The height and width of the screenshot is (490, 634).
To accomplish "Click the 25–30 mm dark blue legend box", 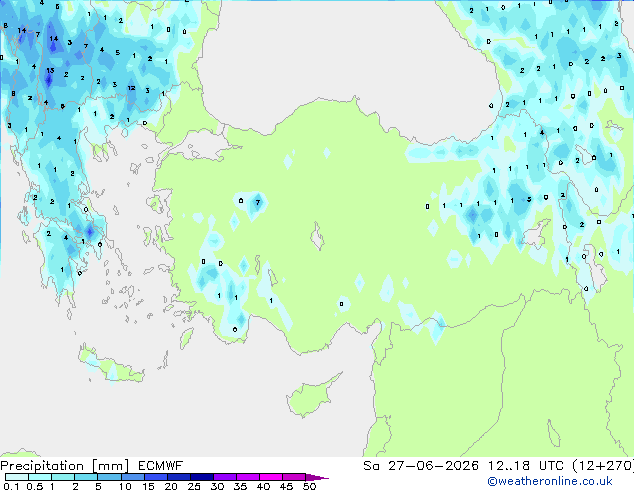I will [x=202, y=477].
